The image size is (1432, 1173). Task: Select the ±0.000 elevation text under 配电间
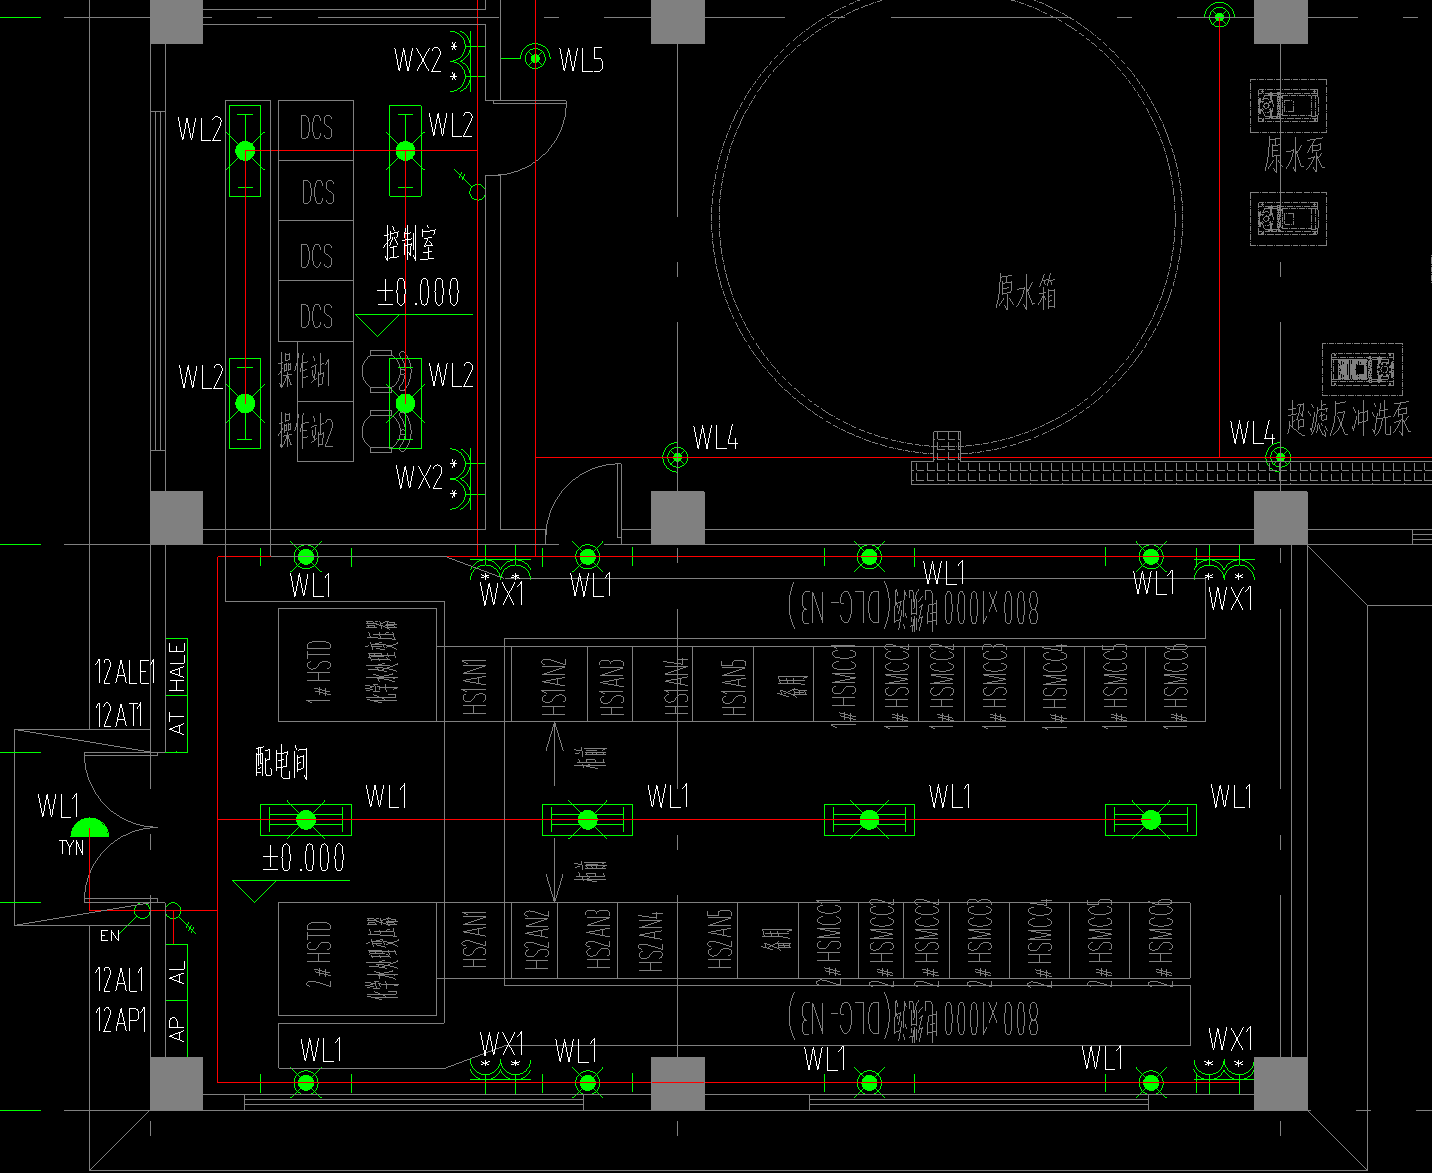pos(303,858)
